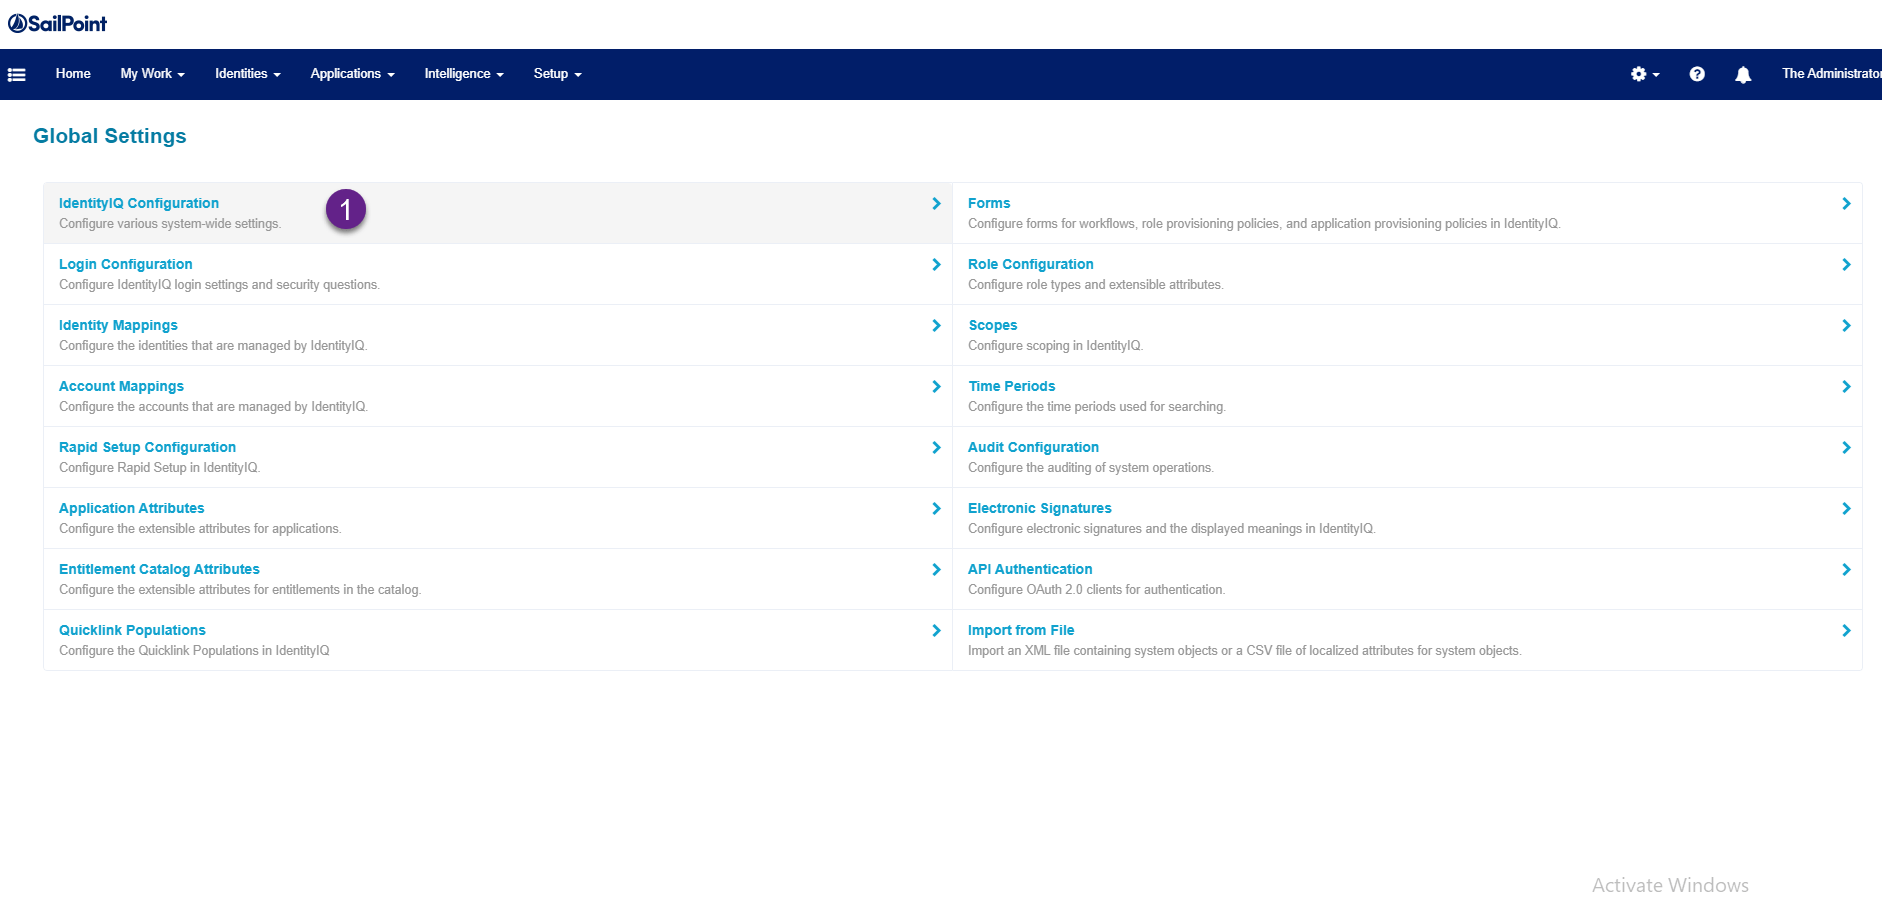The height and width of the screenshot is (901, 1882).
Task: Open the Intelligence menu
Action: pyautogui.click(x=464, y=74)
